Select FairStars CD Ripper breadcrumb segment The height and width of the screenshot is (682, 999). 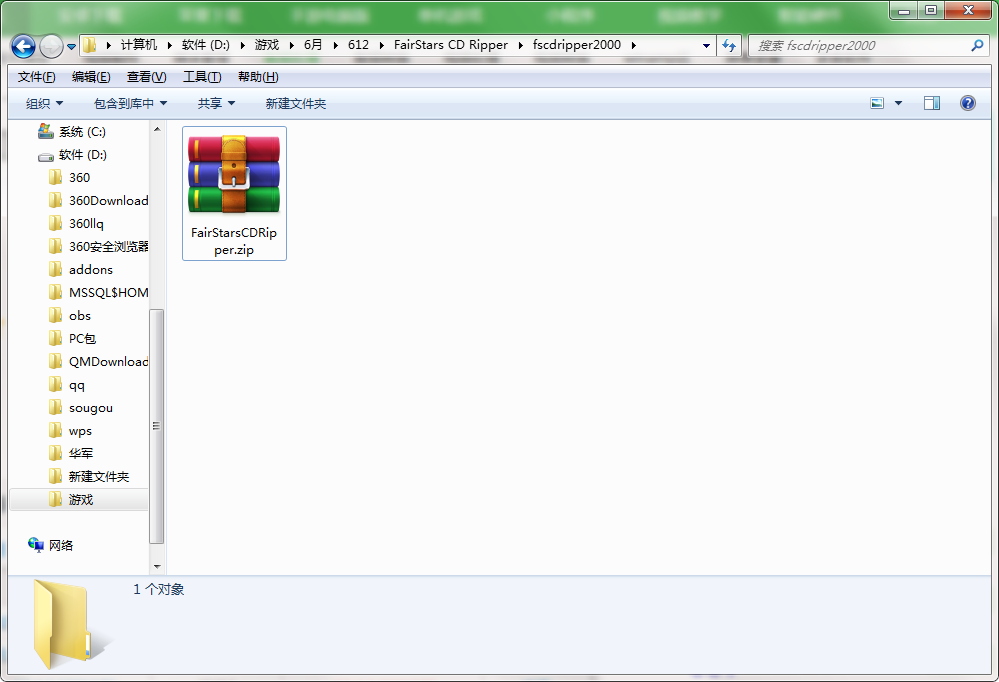[x=450, y=45]
